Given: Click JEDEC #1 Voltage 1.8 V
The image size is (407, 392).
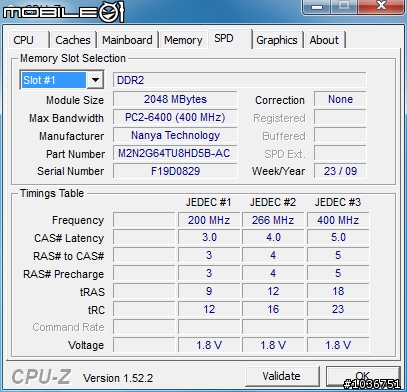Looking at the screenshot, I should point(209,345).
